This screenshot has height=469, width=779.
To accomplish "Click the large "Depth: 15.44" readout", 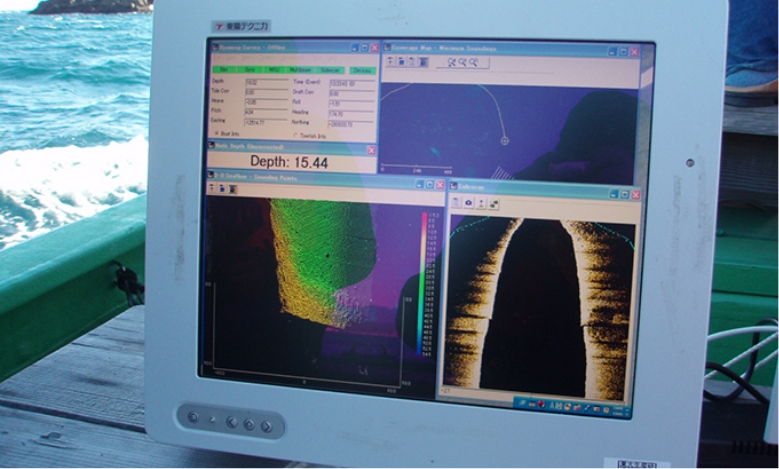I will 289,162.
